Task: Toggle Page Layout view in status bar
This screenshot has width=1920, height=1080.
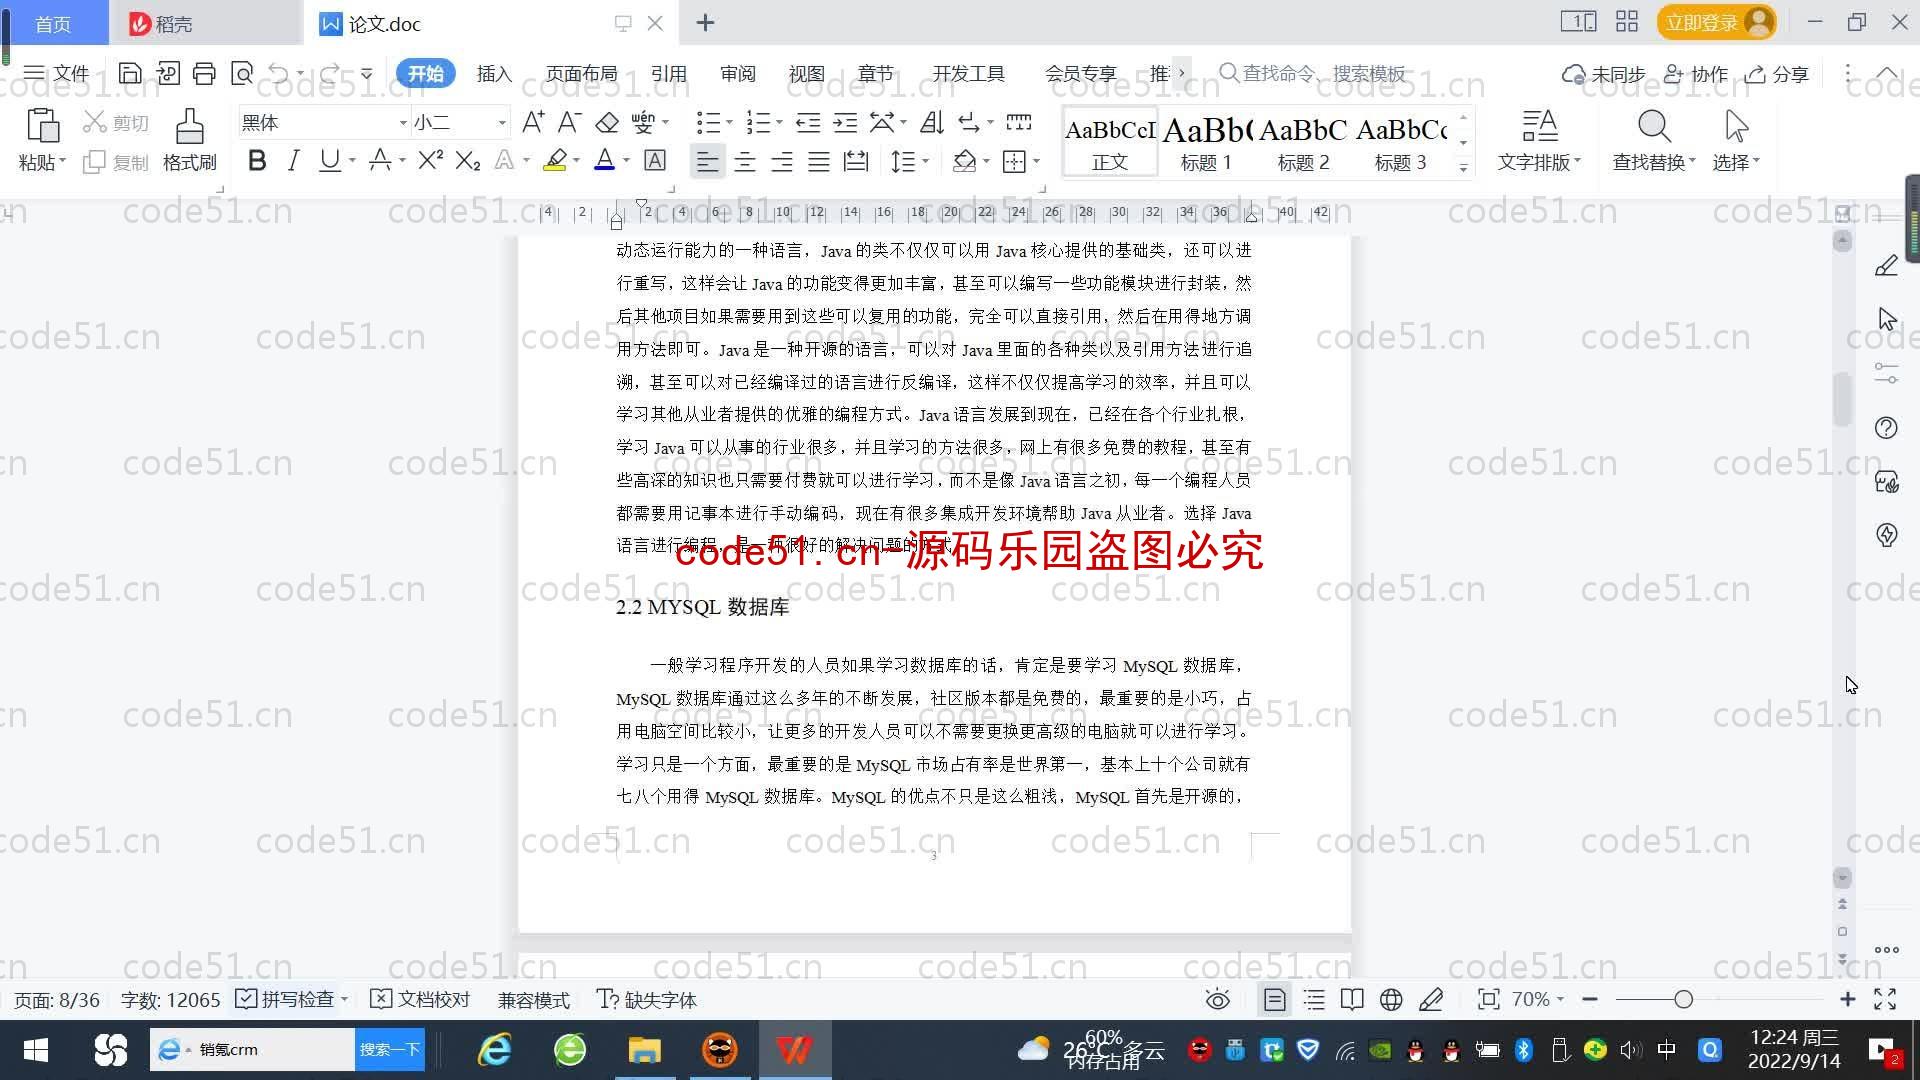Action: tap(1274, 999)
